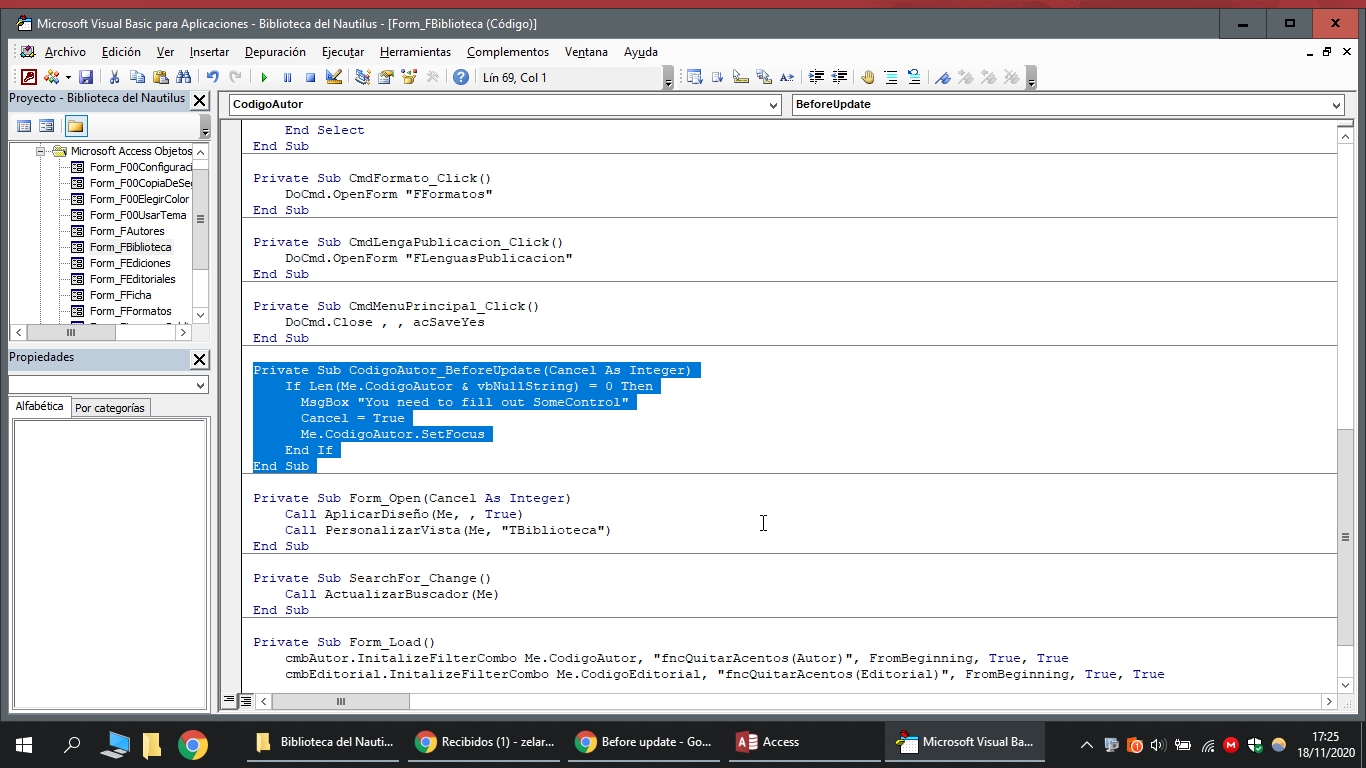Close the Proyecto panel with its X
Image resolution: width=1366 pixels, height=768 pixels.
tap(199, 100)
